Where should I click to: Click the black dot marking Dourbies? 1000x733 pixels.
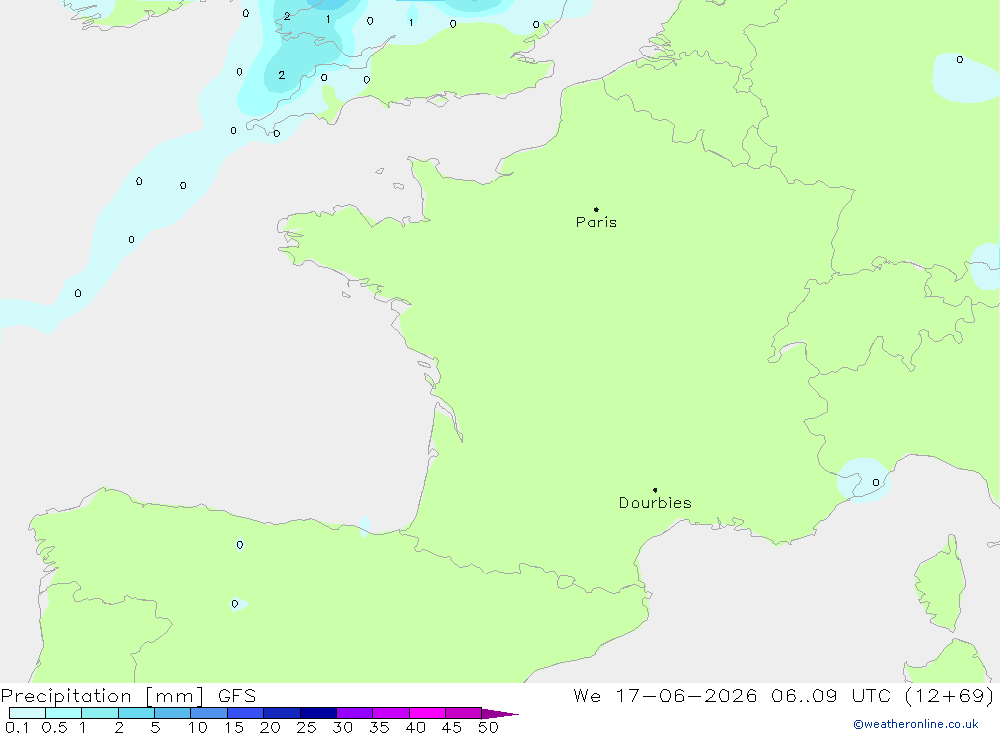[655, 490]
